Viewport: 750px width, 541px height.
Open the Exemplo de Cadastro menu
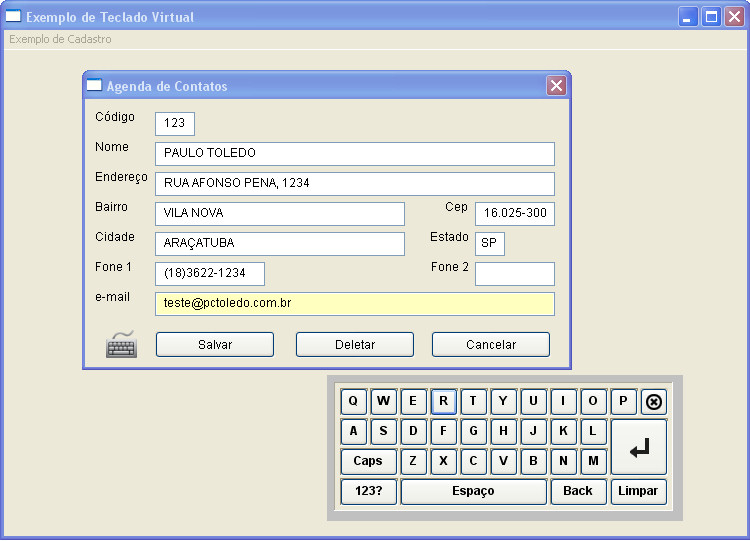click(61, 39)
